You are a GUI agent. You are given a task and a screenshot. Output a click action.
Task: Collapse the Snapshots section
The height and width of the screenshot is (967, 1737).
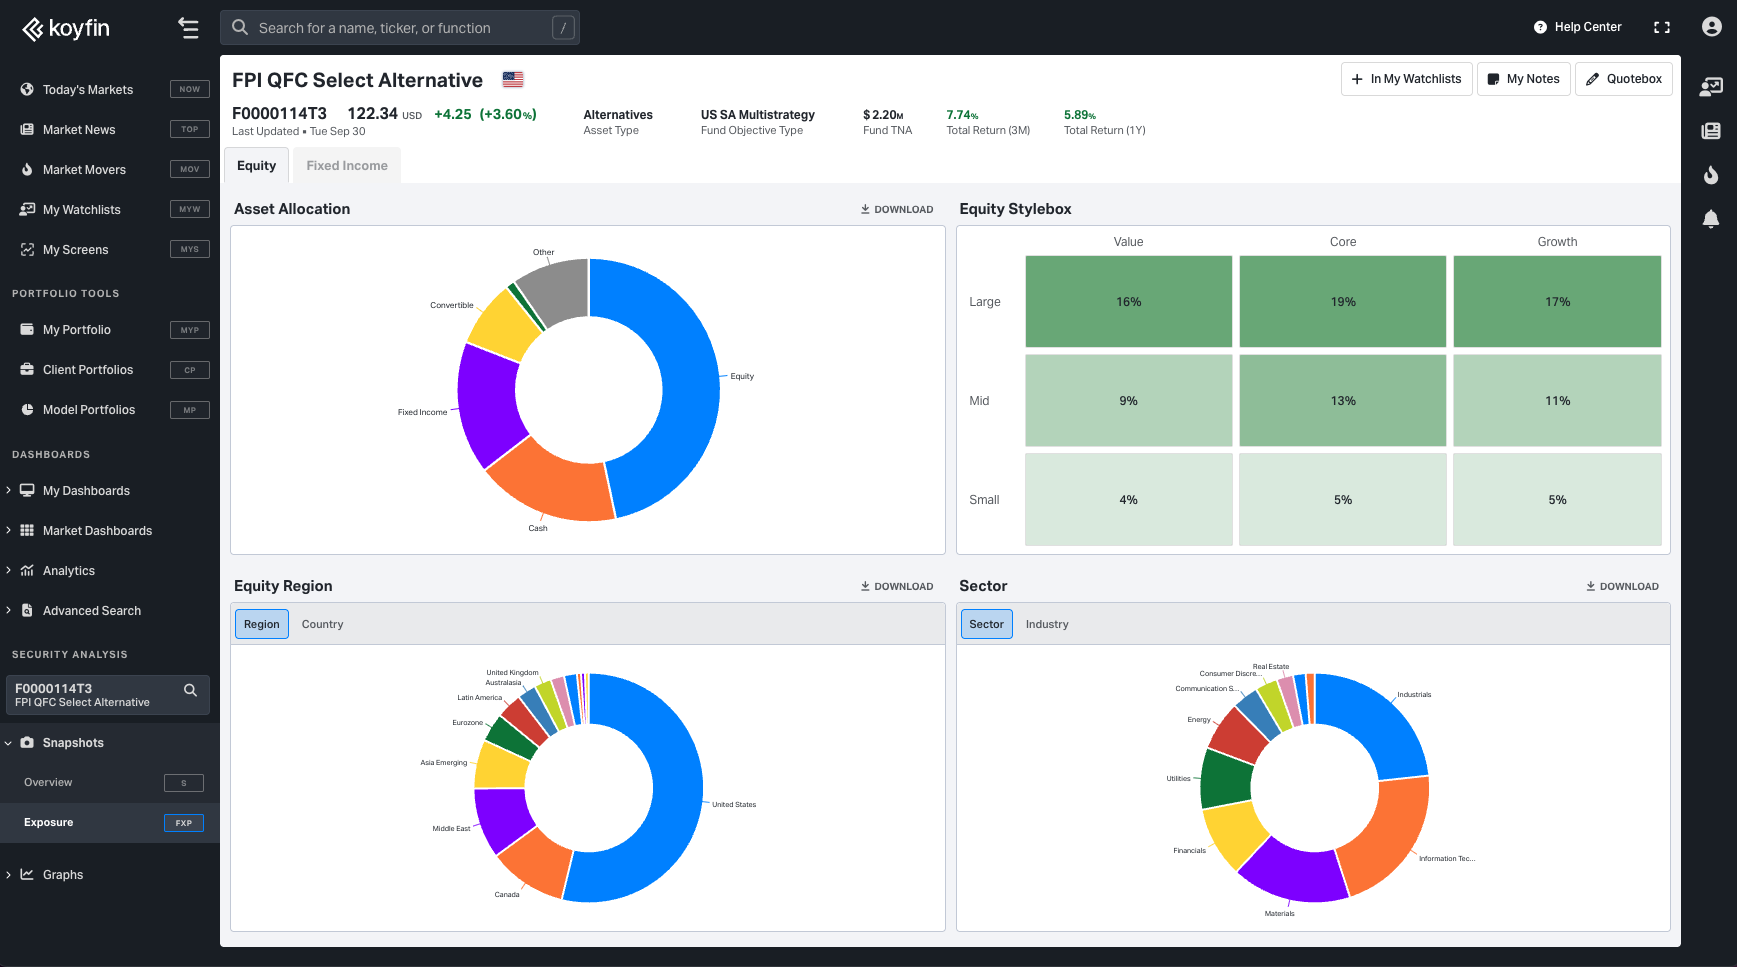coord(72,743)
